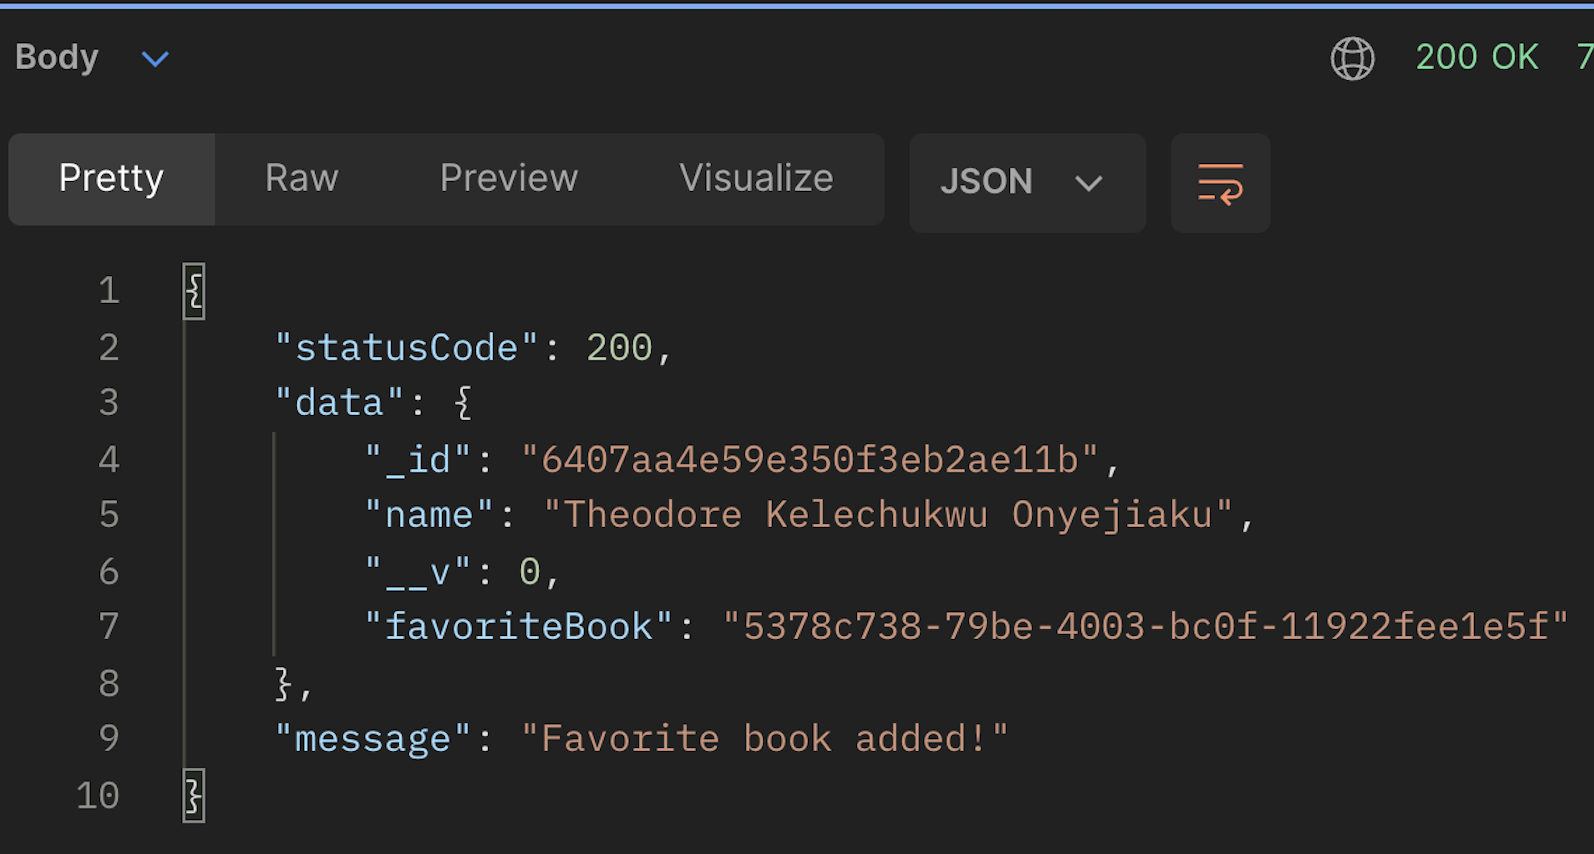Click the "Favorite book added!" message text

pyautogui.click(x=764, y=739)
